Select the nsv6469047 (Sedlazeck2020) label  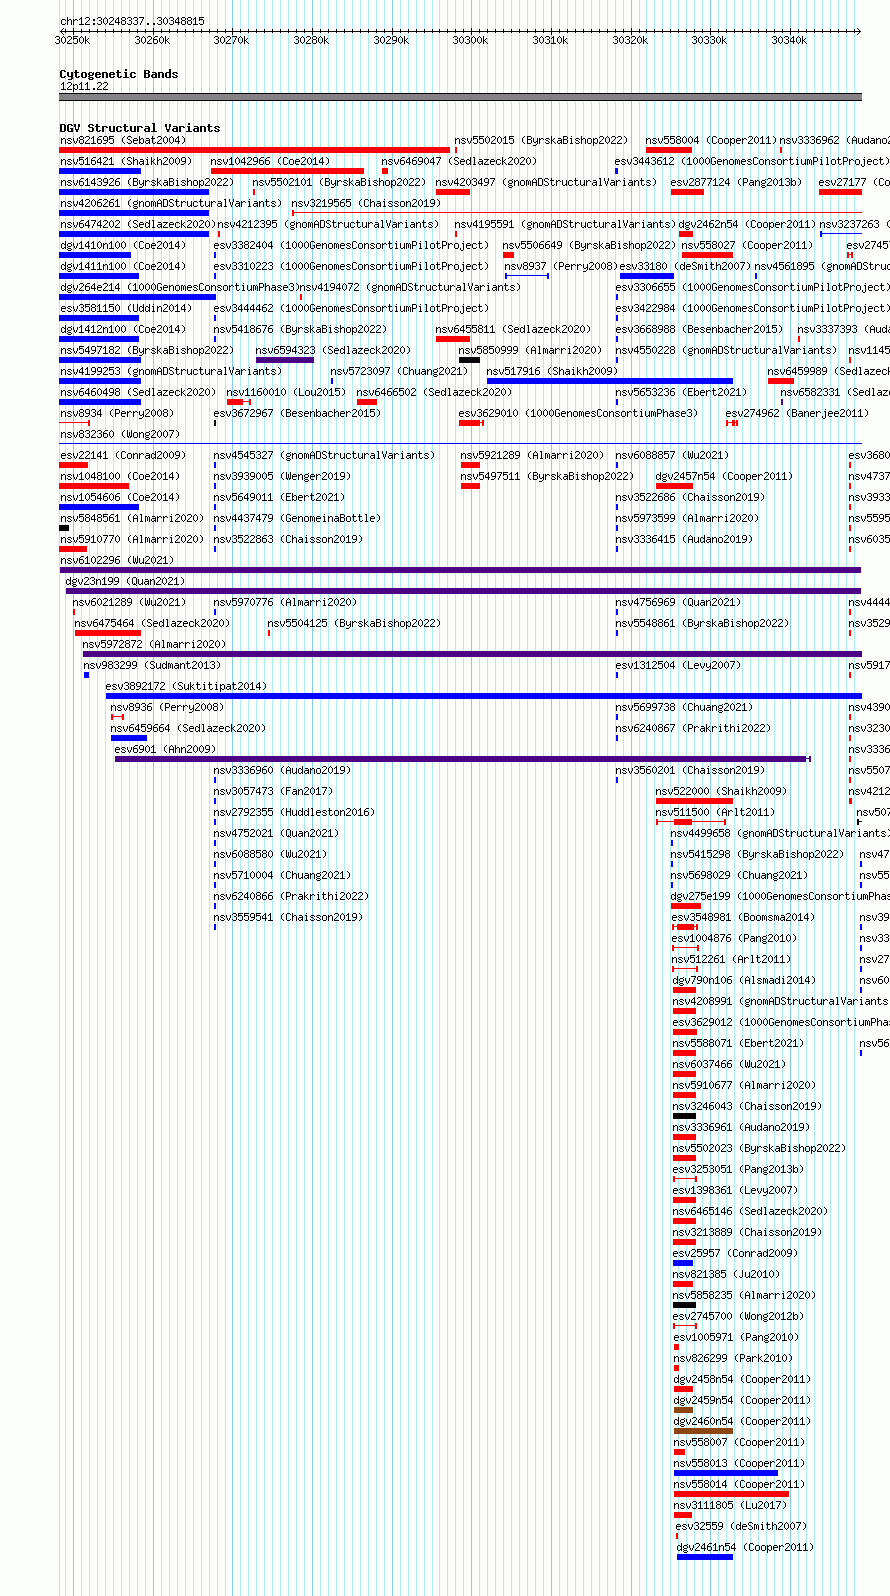click(x=459, y=161)
